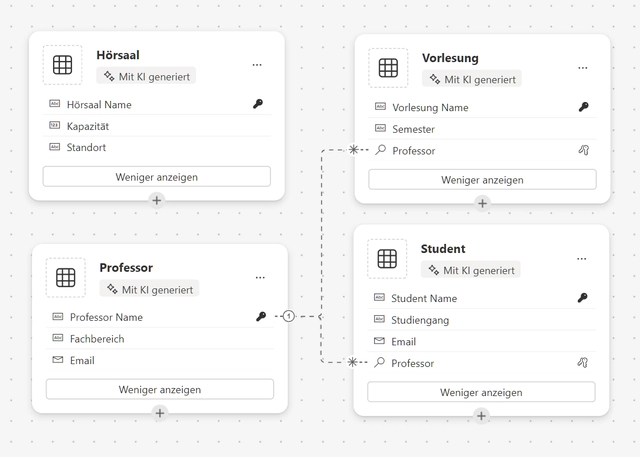Open the Professor table more options menu
Screen dimensions: 640x457
[260, 277]
